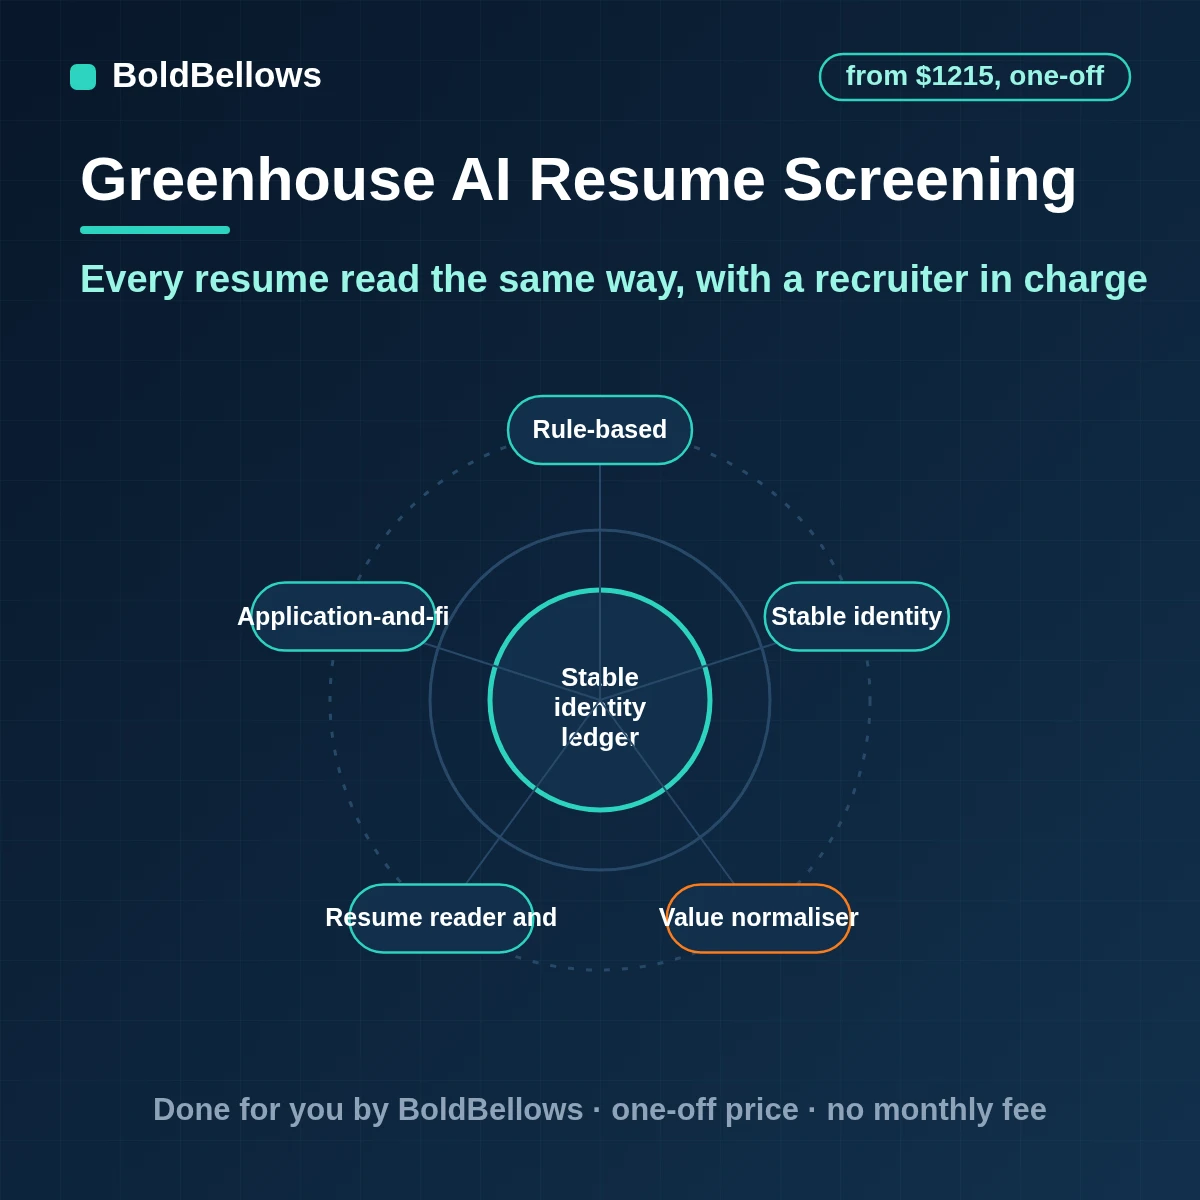Click the BoldBellows teal square logo icon
Viewport: 1200px width, 1200px height.
(x=83, y=77)
